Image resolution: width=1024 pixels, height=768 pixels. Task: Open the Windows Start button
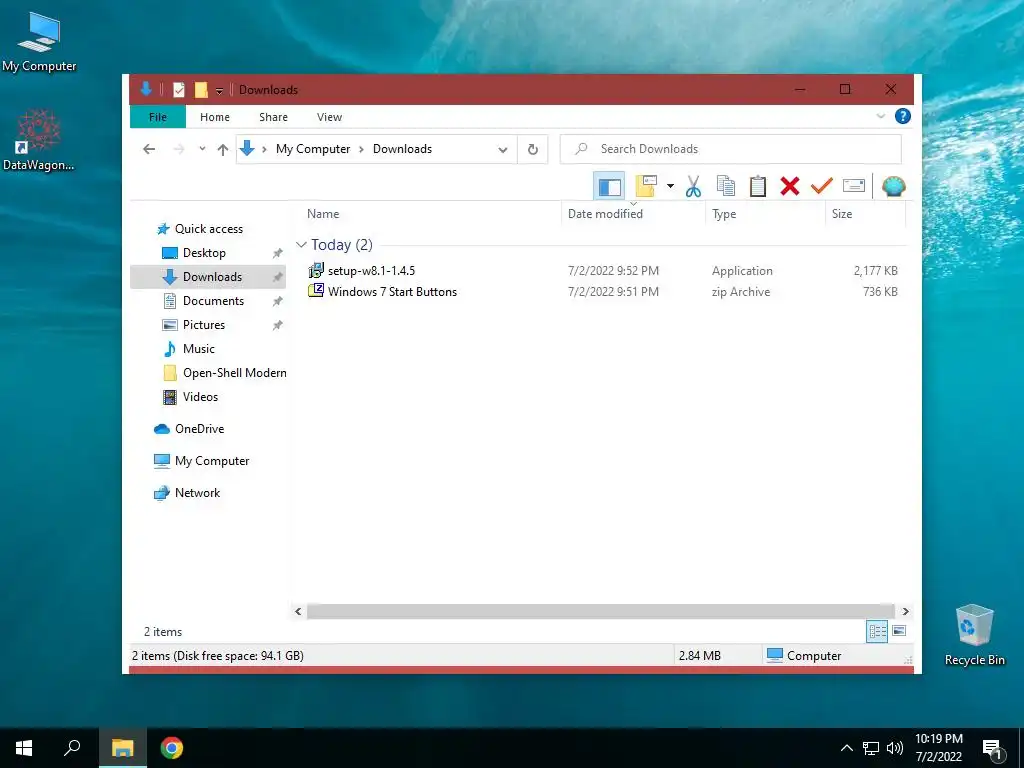click(24, 748)
